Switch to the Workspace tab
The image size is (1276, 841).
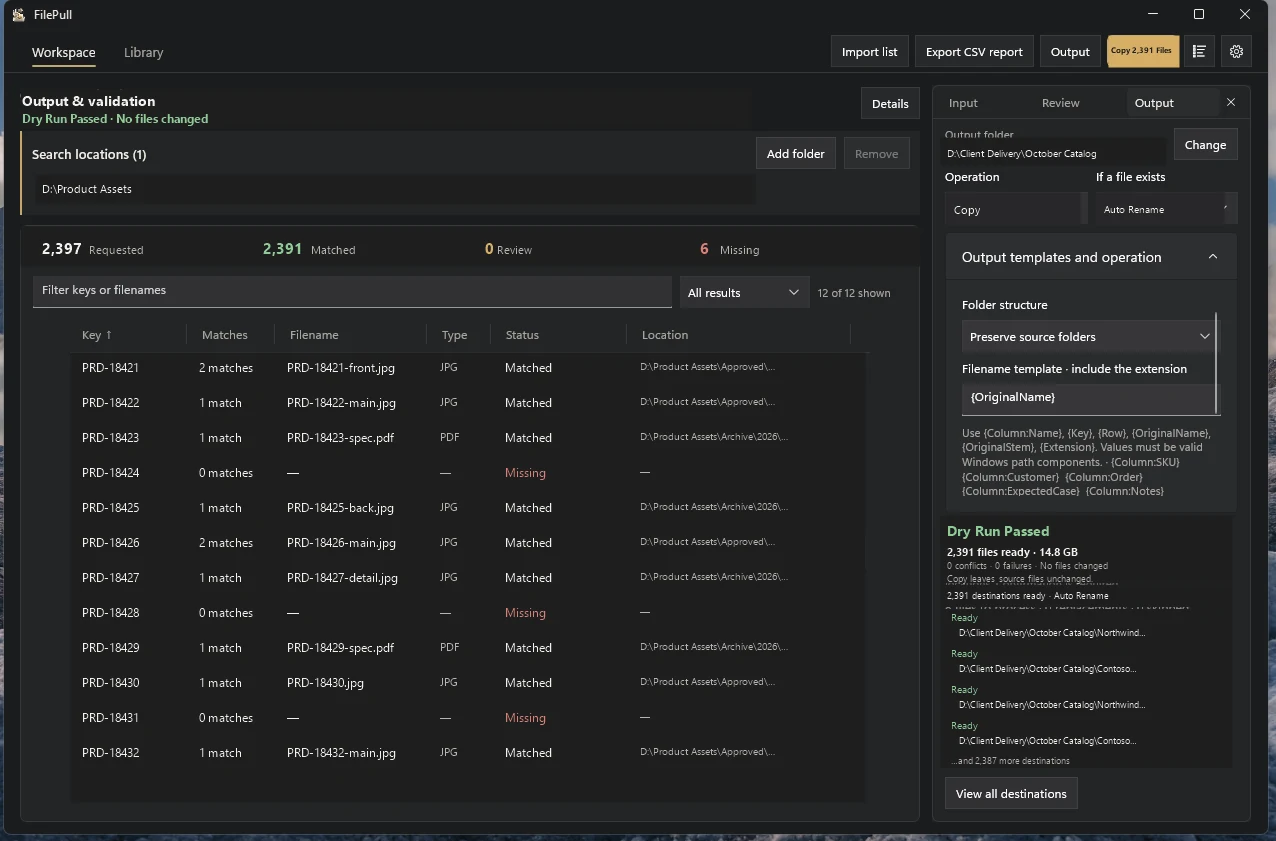click(x=64, y=52)
